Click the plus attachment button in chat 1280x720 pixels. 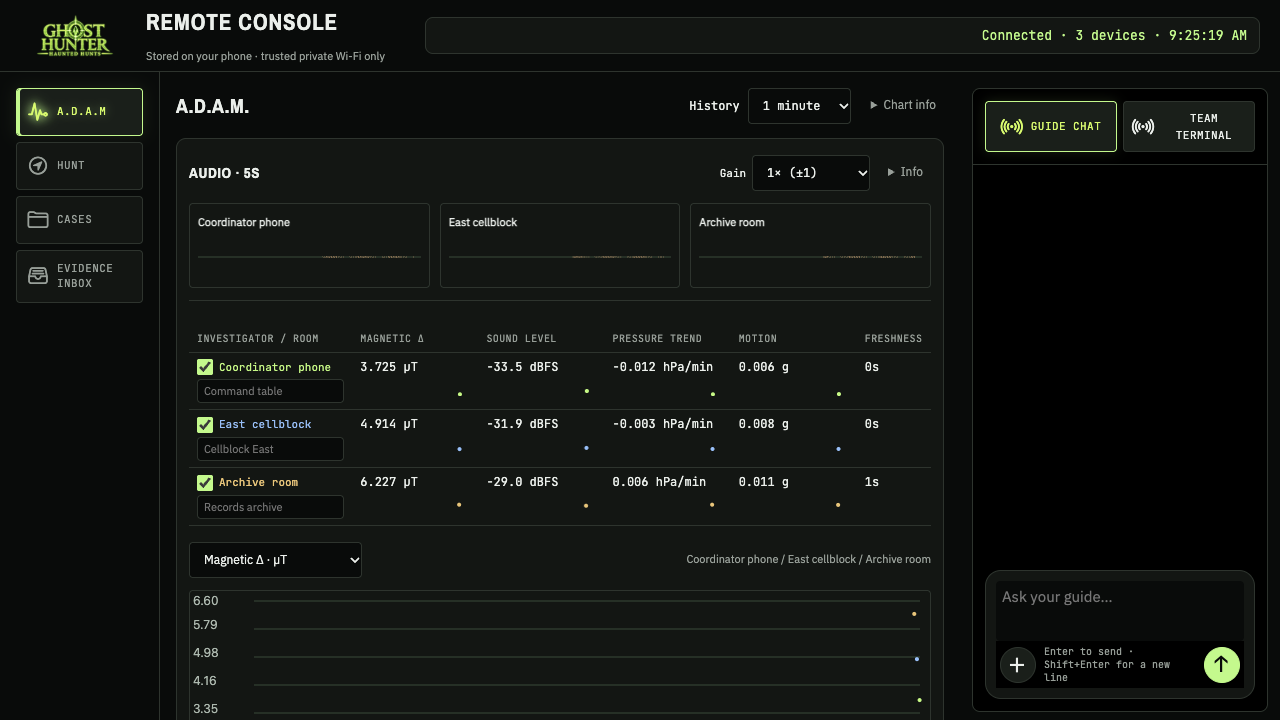coord(1017,665)
